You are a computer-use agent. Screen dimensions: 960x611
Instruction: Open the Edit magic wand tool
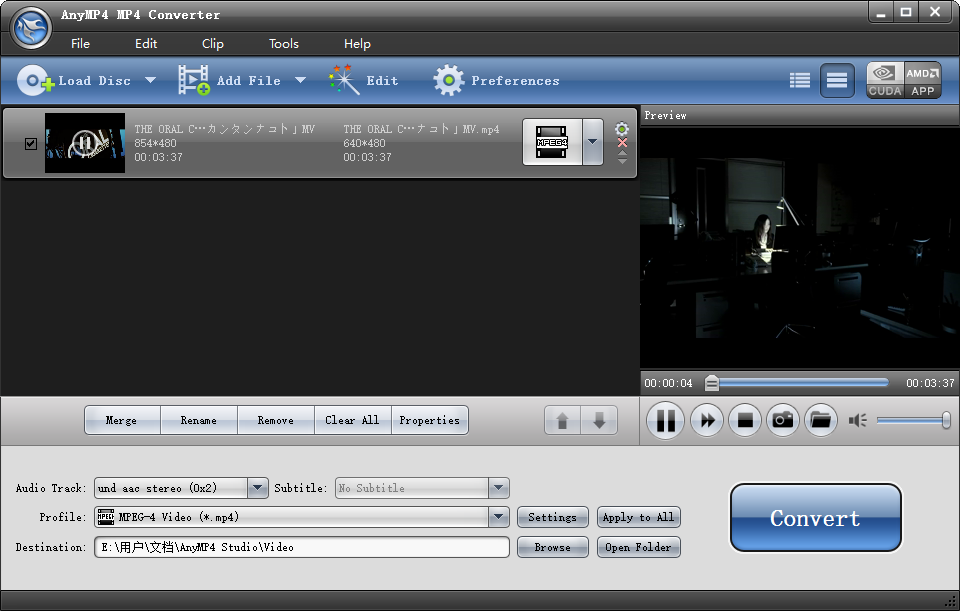pyautogui.click(x=344, y=80)
